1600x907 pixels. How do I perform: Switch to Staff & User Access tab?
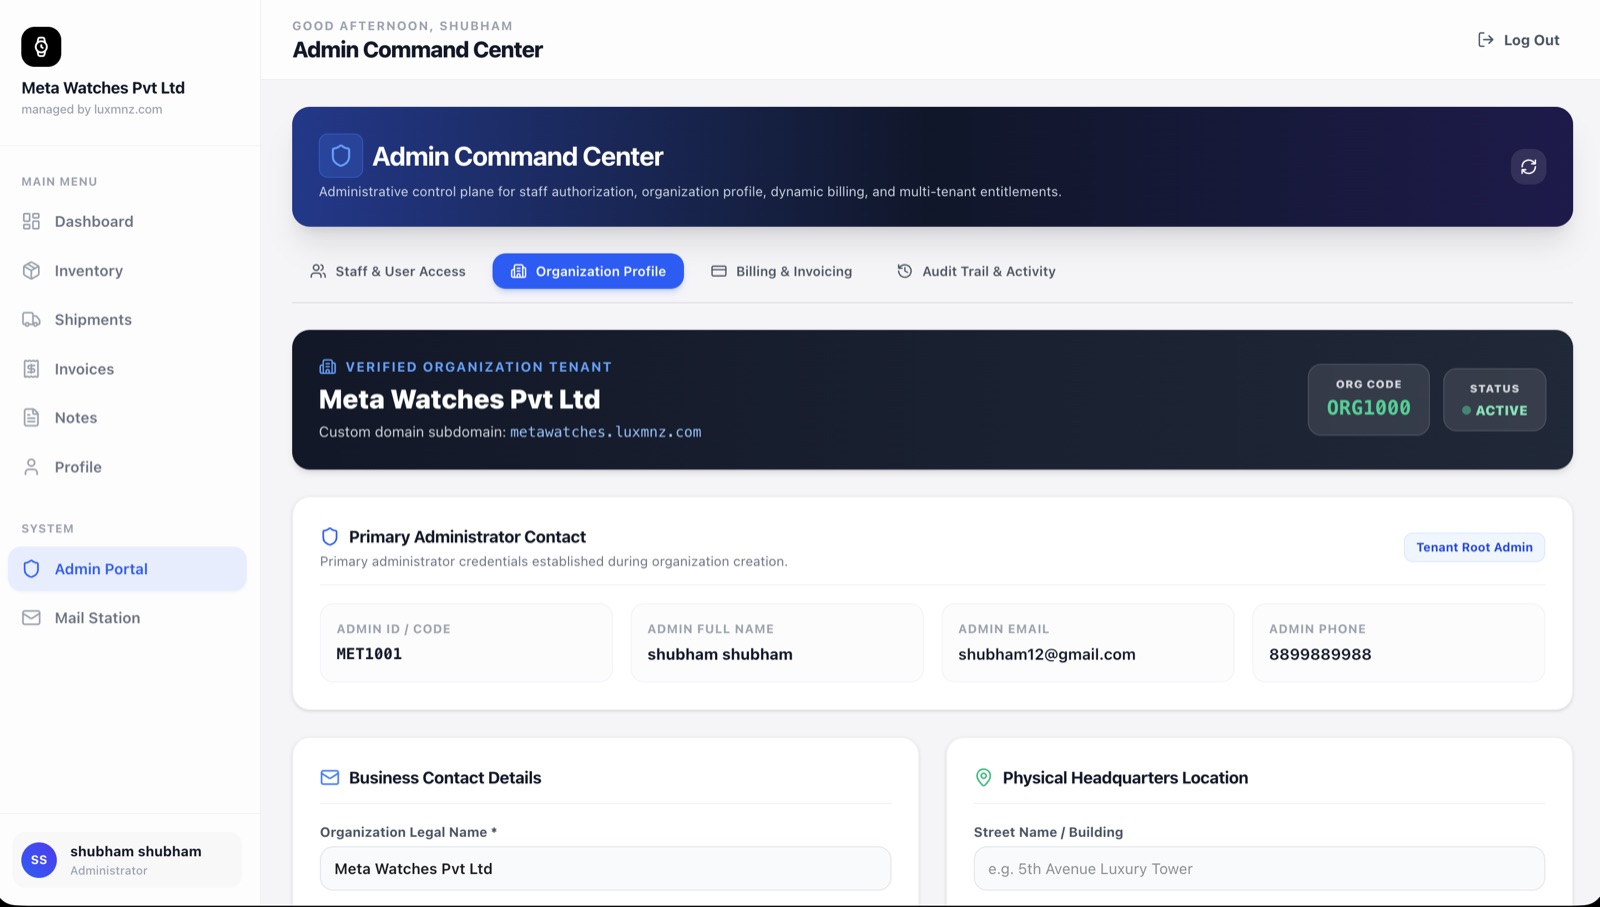[x=388, y=271]
